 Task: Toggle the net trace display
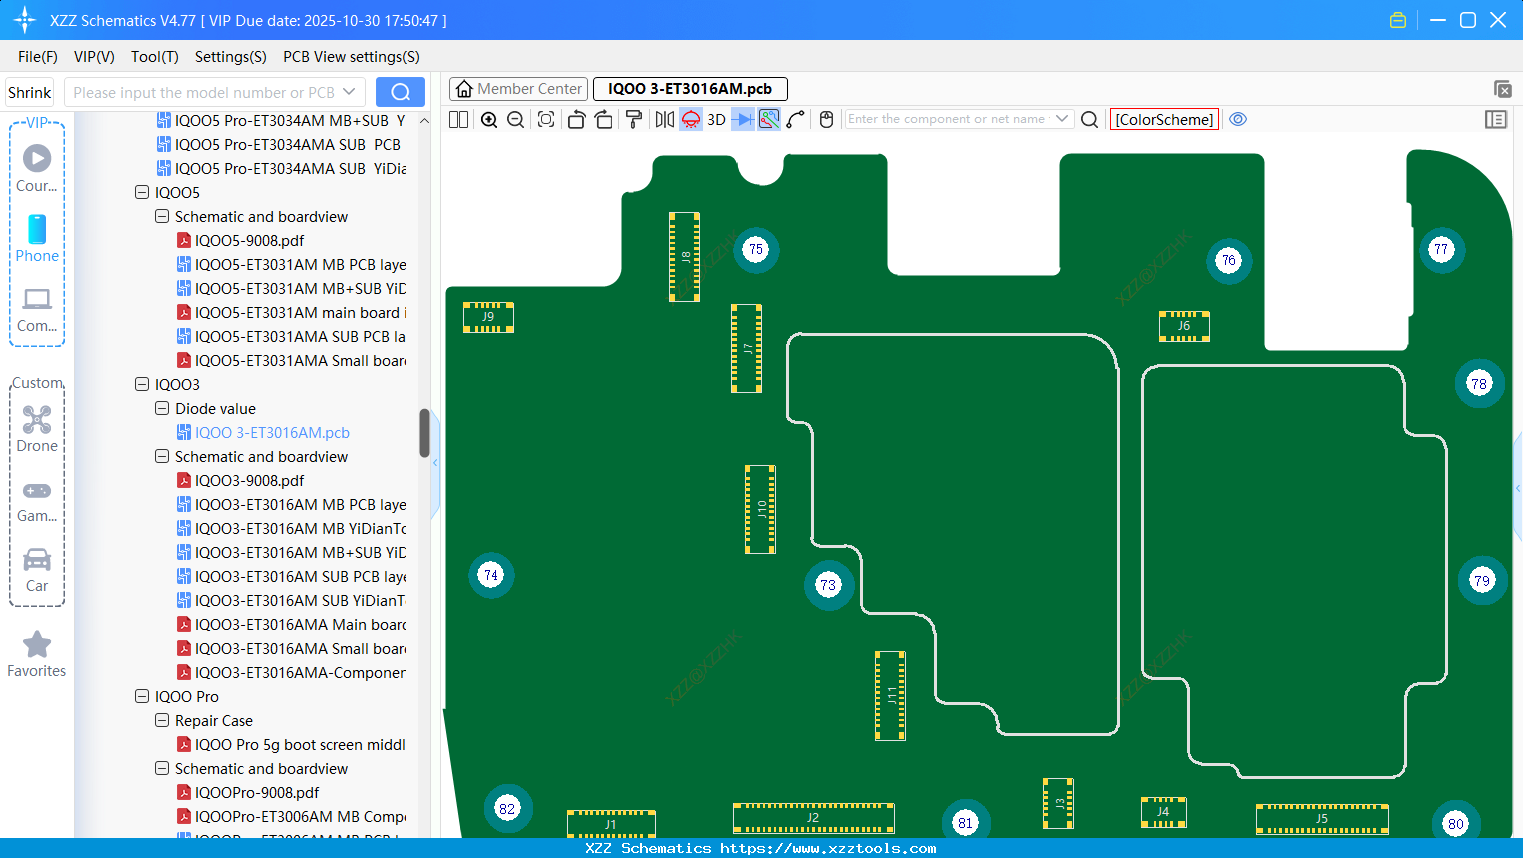769,120
